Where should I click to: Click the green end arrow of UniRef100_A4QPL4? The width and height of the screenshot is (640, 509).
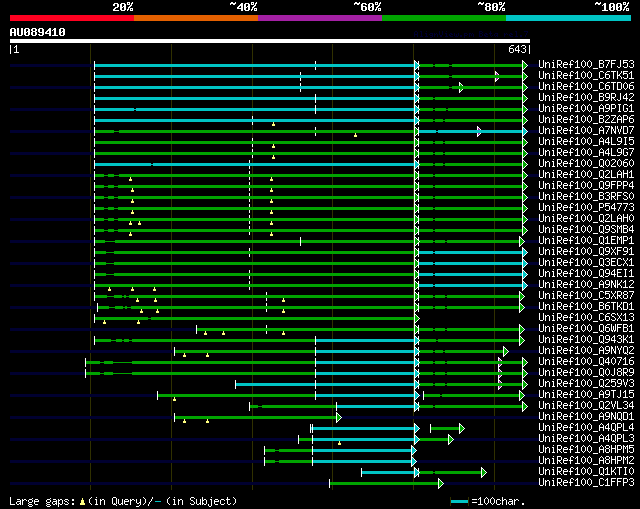pyautogui.click(x=462, y=429)
